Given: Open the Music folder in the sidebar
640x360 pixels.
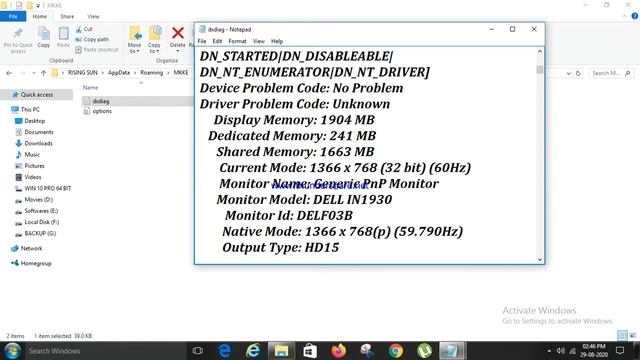Looking at the screenshot, I should tap(32, 155).
